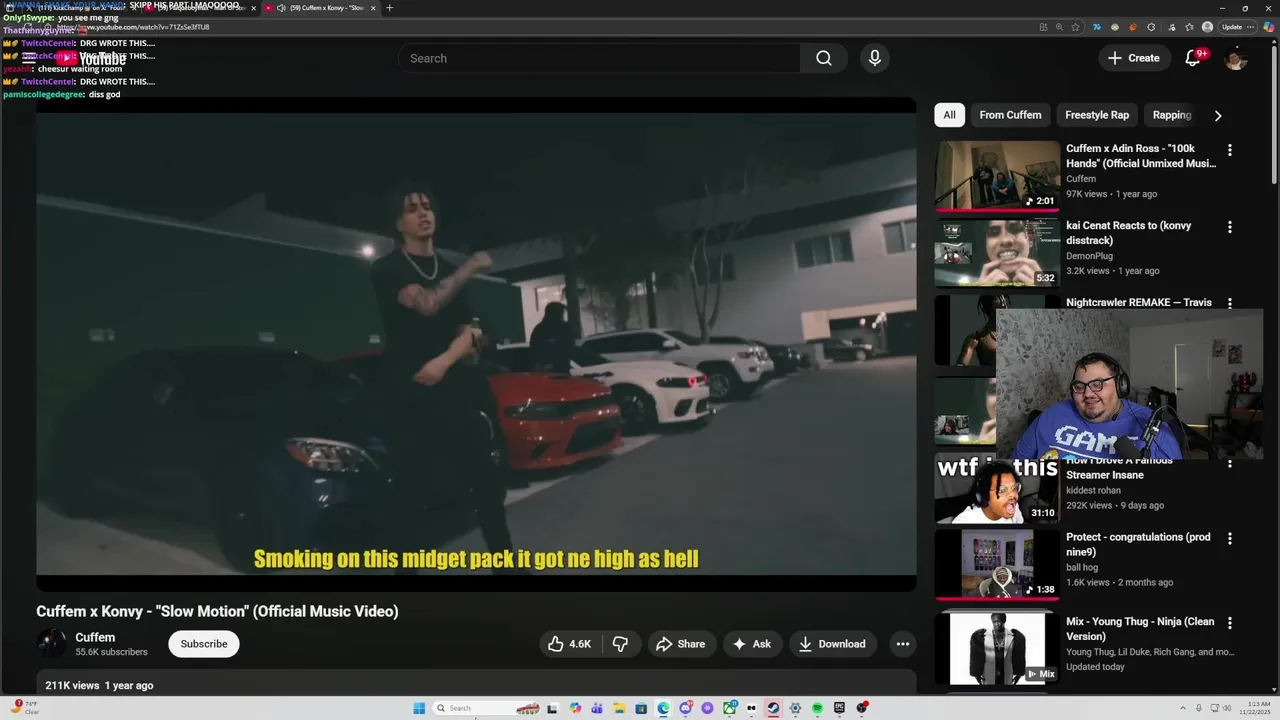Open volume control in system tray
Viewport: 1280px width, 720px height.
pos(1226,708)
